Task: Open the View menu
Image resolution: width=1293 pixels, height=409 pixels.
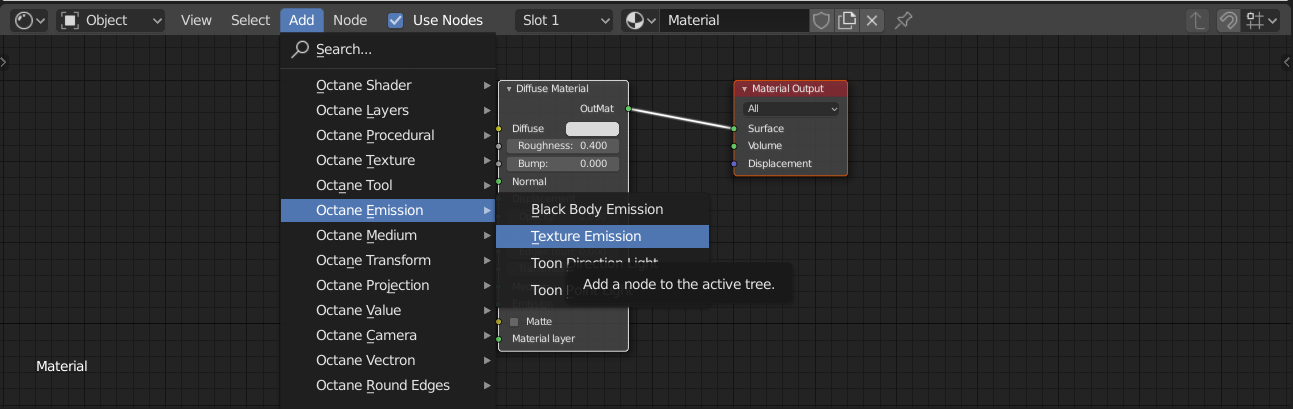Action: pyautogui.click(x=196, y=20)
